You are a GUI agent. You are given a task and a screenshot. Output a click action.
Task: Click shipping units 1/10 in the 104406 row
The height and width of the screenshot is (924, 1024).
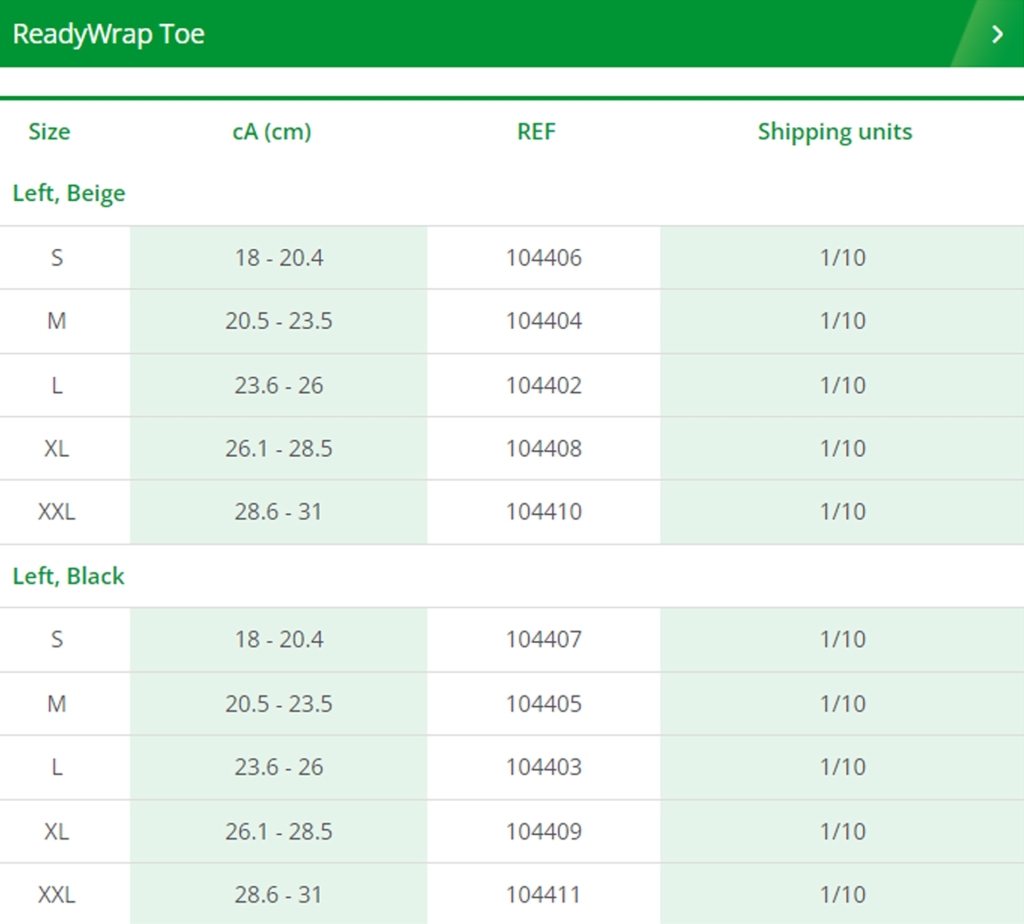[x=842, y=258]
